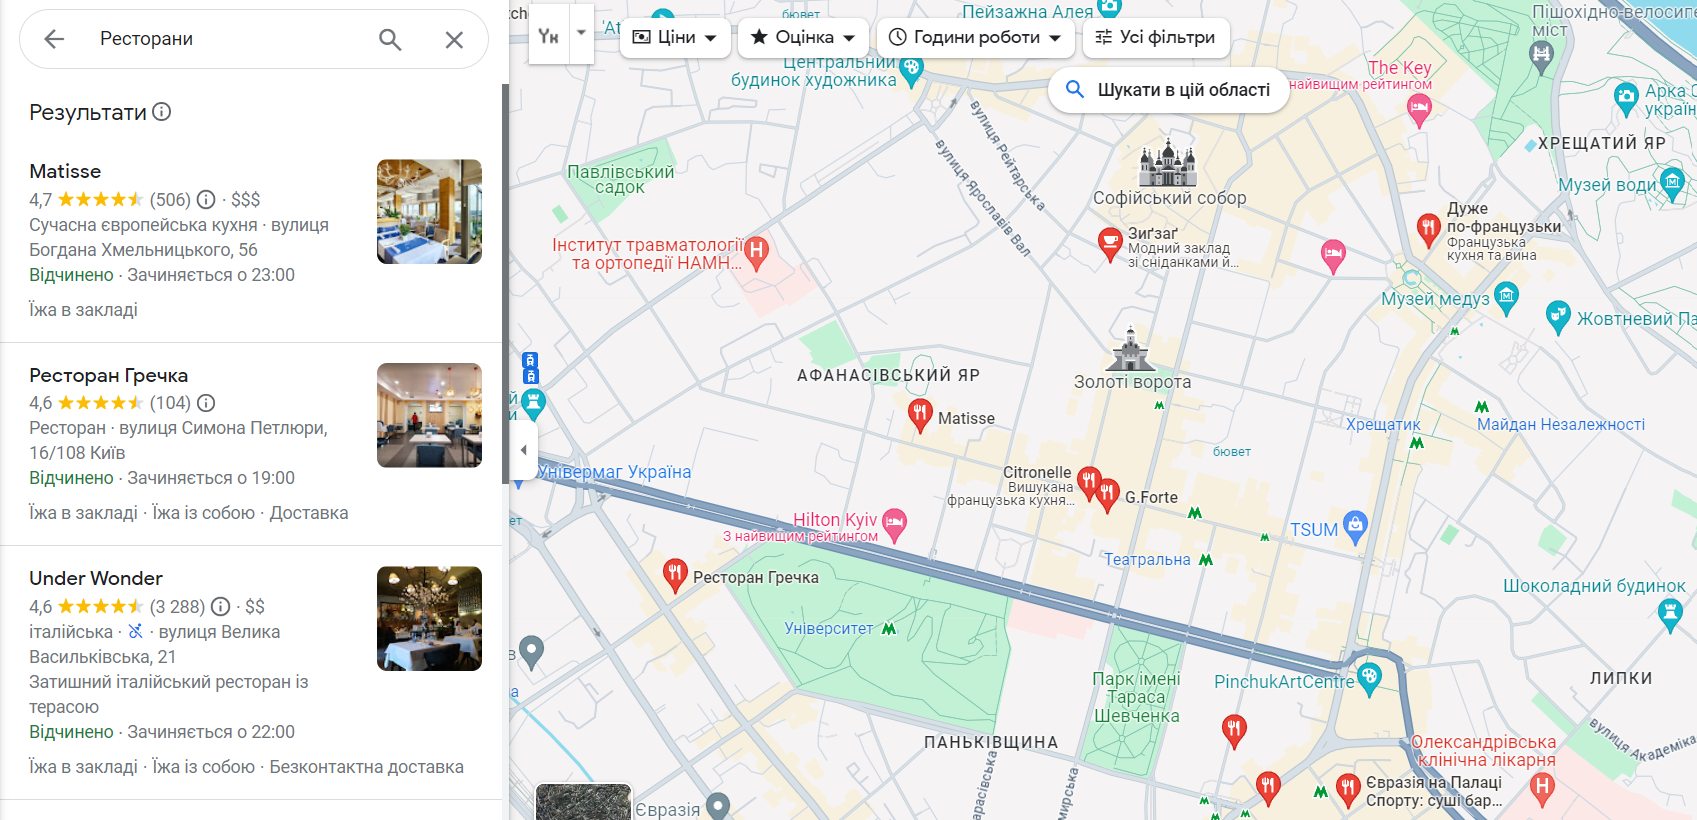Open the Оцінка rating filter dropdown
This screenshot has width=1697, height=820.
coord(804,37)
